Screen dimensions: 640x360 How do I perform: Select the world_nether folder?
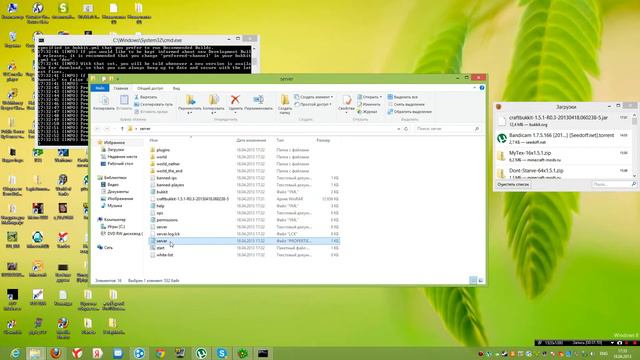click(168, 164)
